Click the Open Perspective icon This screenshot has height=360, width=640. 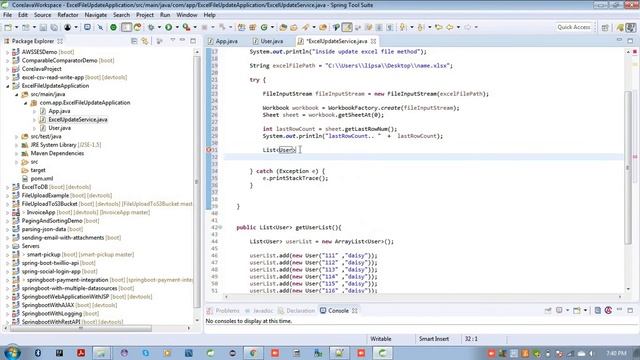tap(605, 27)
